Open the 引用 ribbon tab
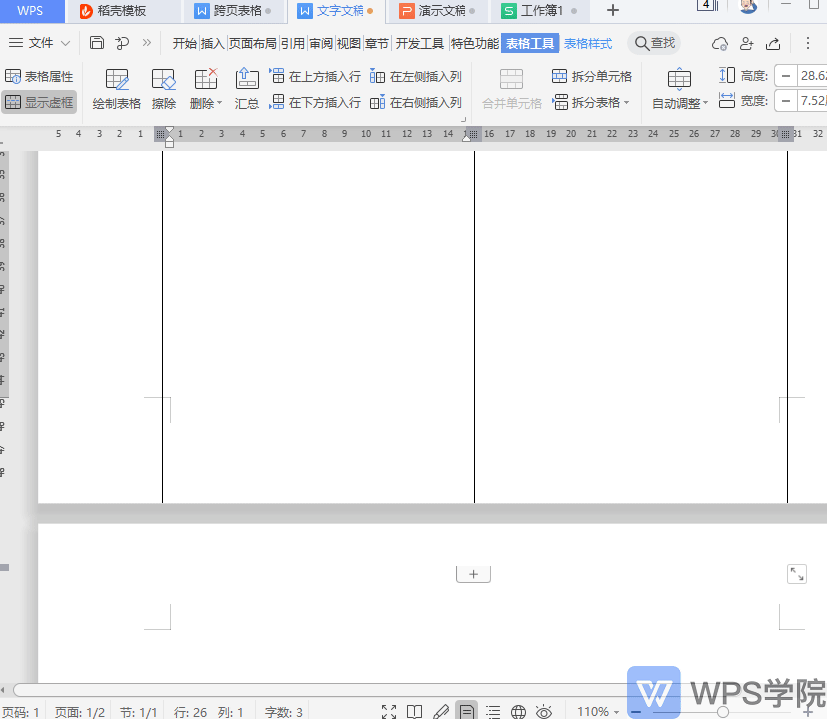Screen dimensions: 827x719 [x=293, y=43]
